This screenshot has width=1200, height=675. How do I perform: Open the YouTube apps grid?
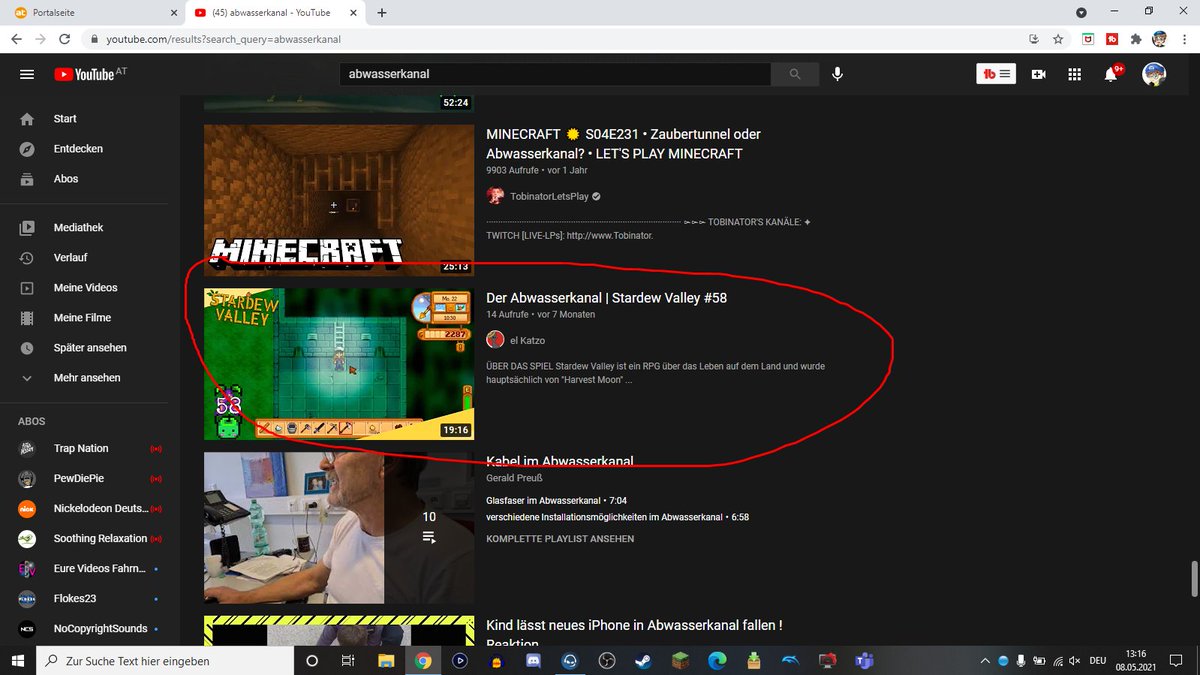[1075, 74]
